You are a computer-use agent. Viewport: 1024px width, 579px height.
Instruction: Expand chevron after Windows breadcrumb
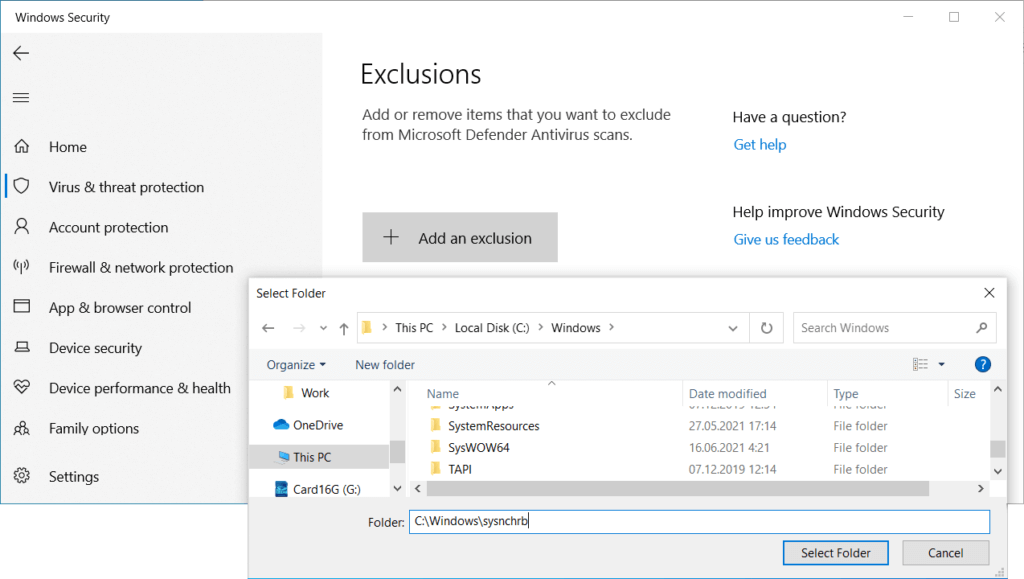click(611, 328)
